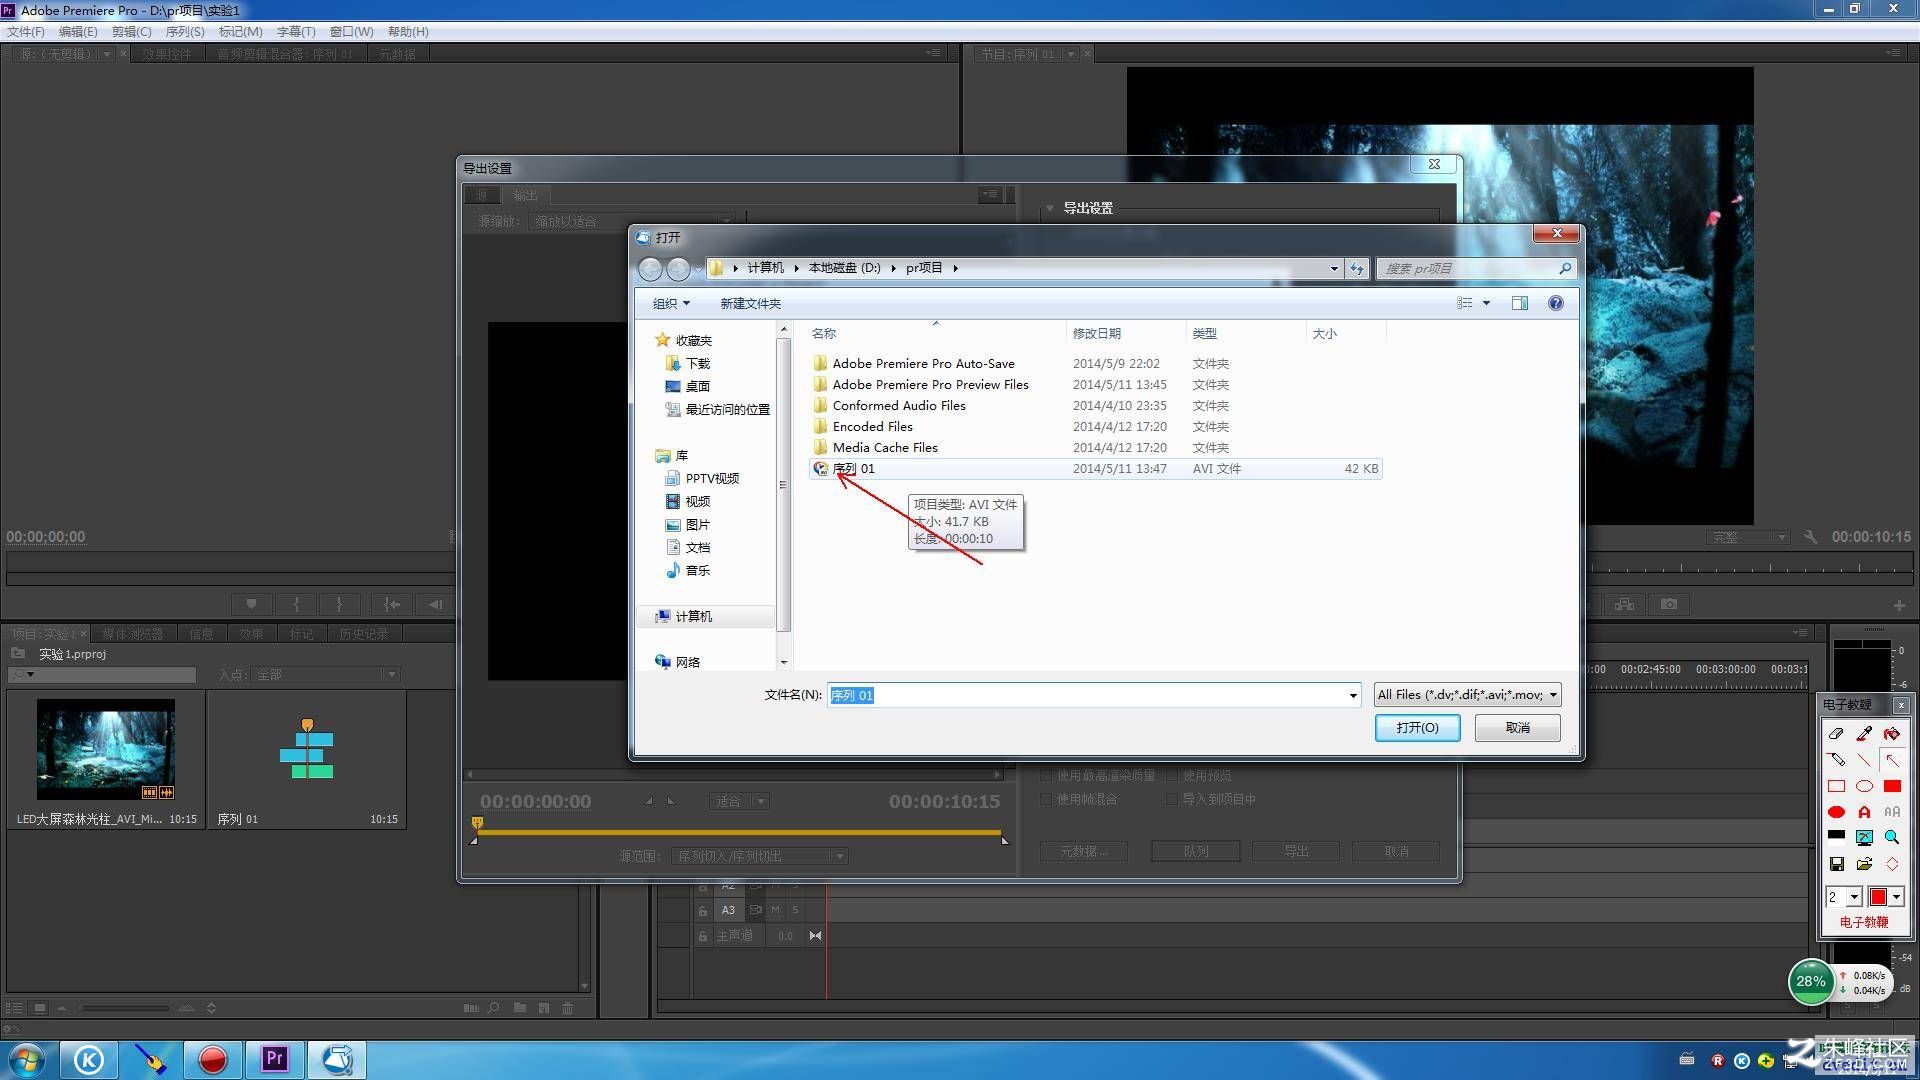The width and height of the screenshot is (1920, 1080).
Task: Click the screen capture monitor icon in palette
Action: (1864, 837)
